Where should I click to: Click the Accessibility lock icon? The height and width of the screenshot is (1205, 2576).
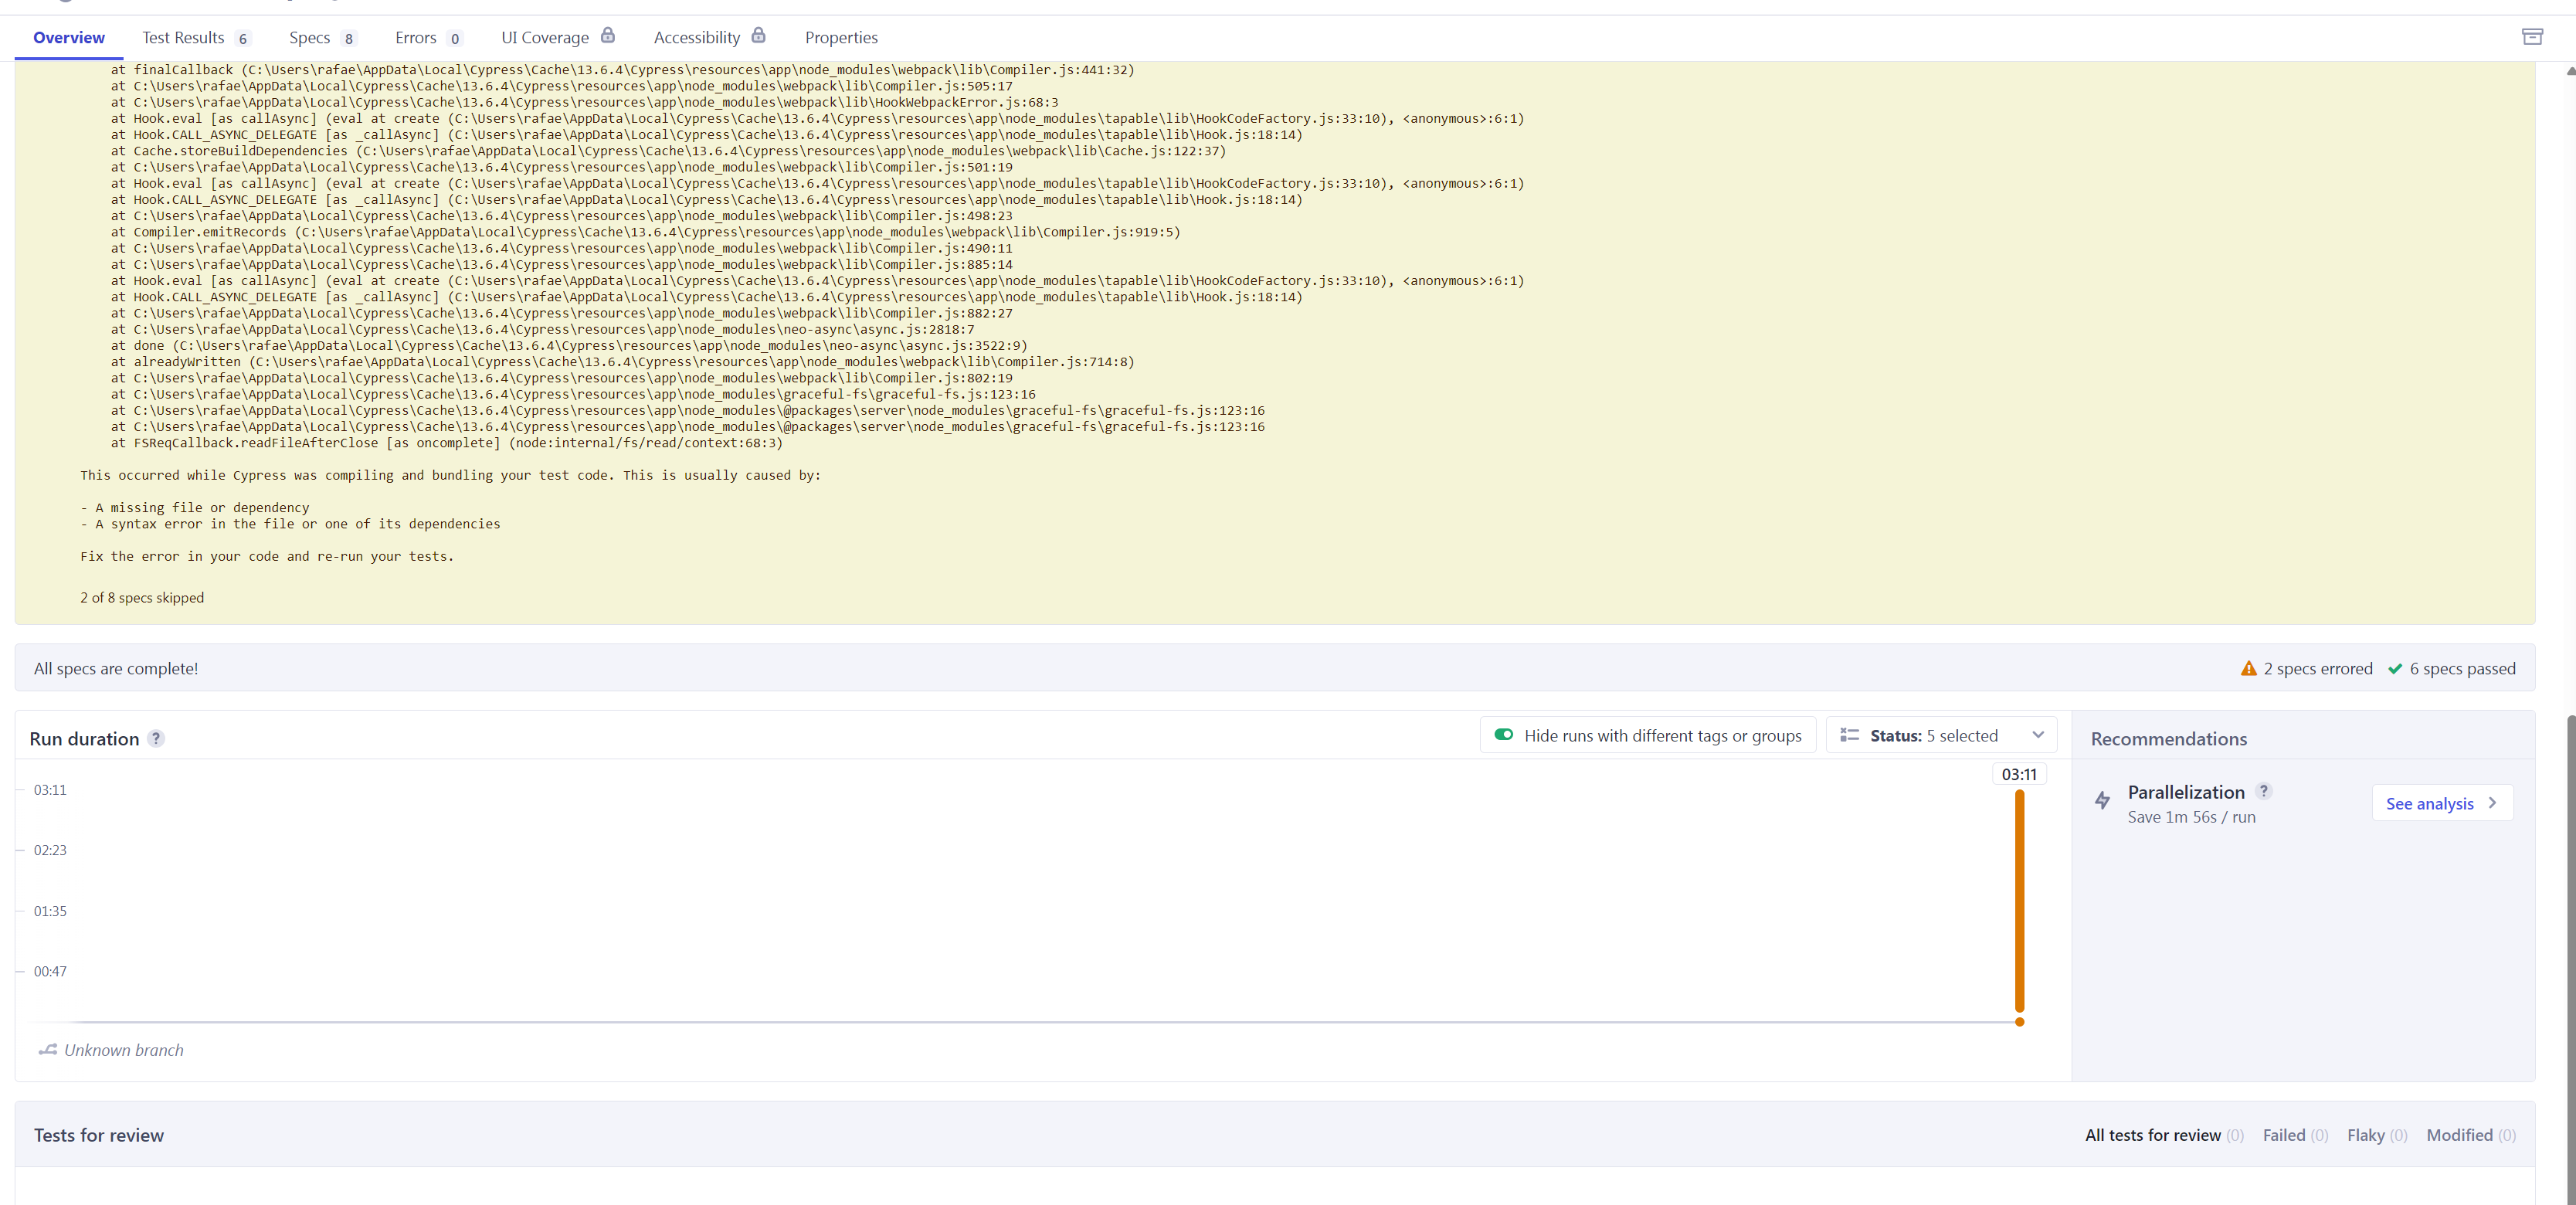pos(759,36)
